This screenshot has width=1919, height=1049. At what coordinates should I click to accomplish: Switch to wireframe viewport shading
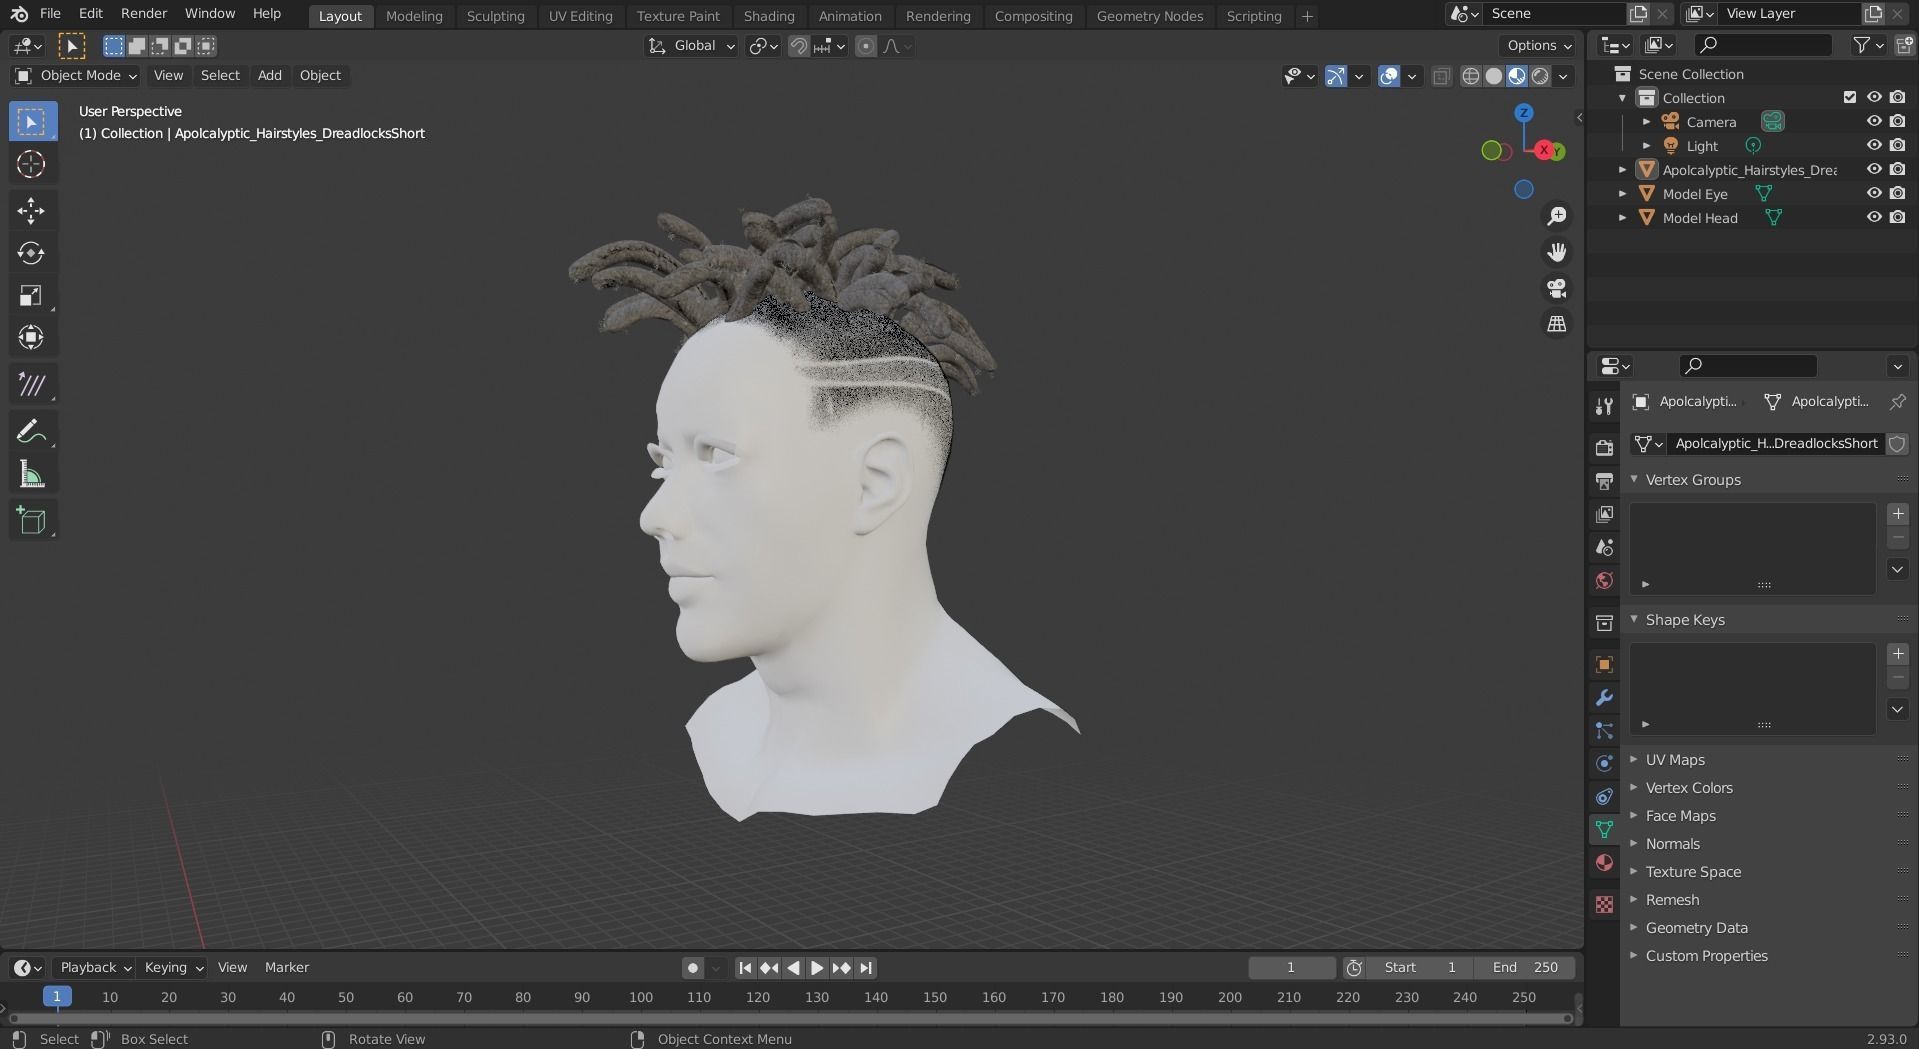coord(1471,76)
